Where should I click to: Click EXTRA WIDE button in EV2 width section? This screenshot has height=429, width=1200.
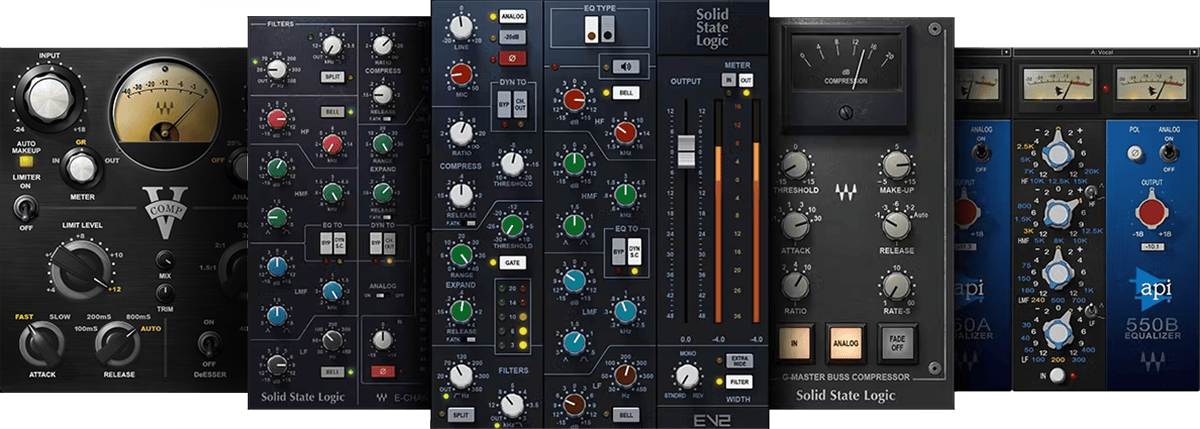[738, 360]
